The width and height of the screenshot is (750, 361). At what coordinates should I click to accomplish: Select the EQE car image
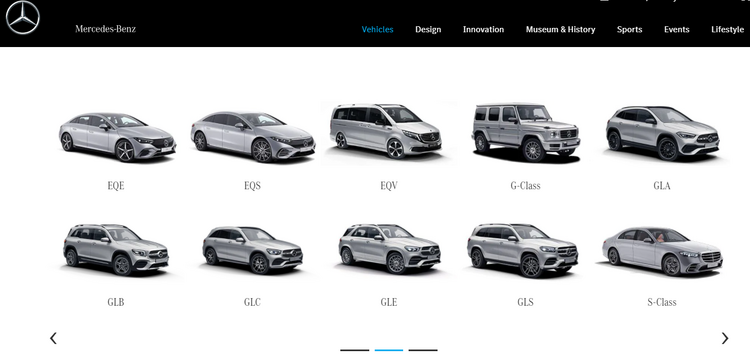tap(117, 137)
